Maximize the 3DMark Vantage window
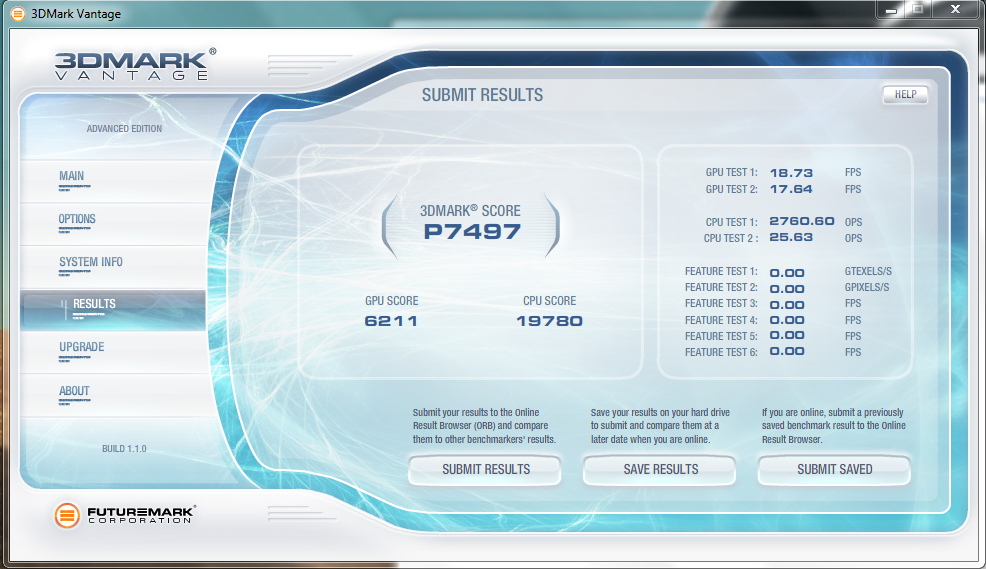 918,9
